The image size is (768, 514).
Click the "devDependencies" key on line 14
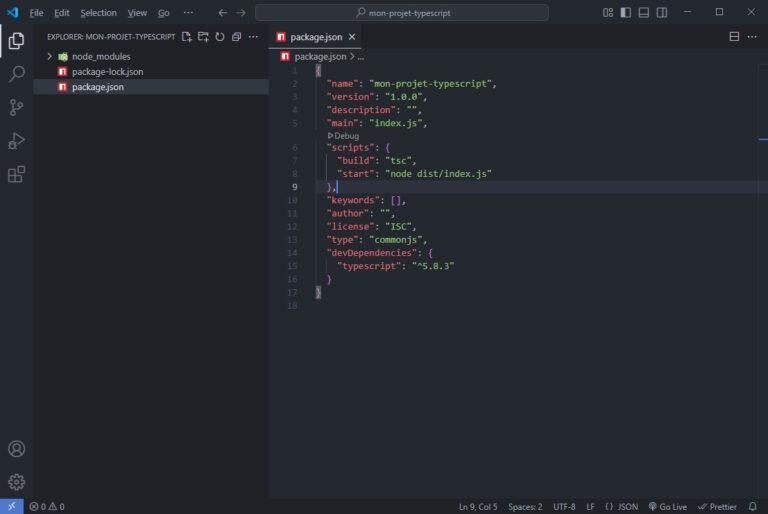click(x=372, y=253)
